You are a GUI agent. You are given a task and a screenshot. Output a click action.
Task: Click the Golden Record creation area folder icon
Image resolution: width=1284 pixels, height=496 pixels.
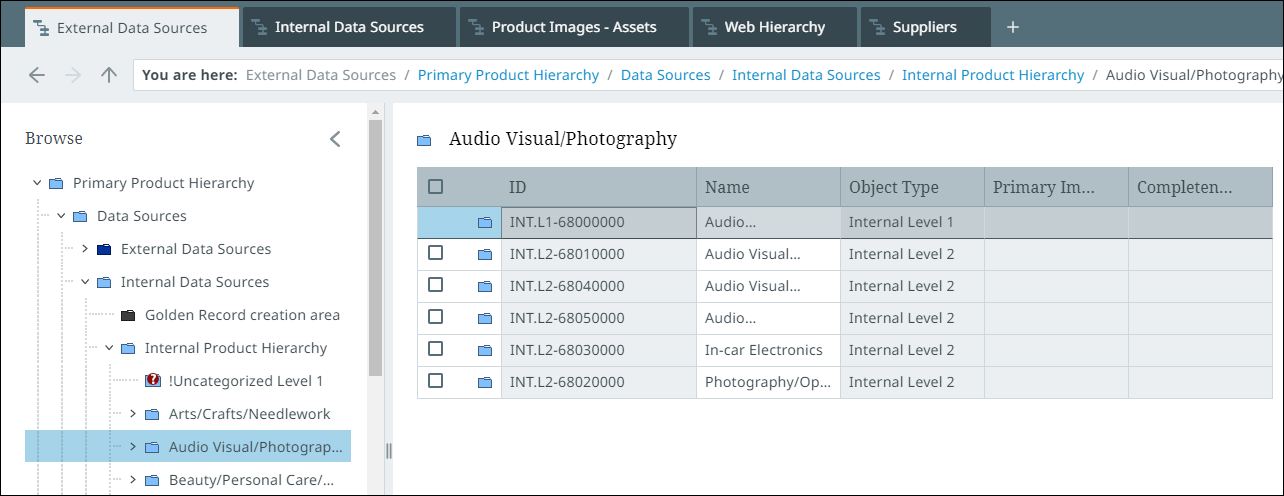coord(128,315)
